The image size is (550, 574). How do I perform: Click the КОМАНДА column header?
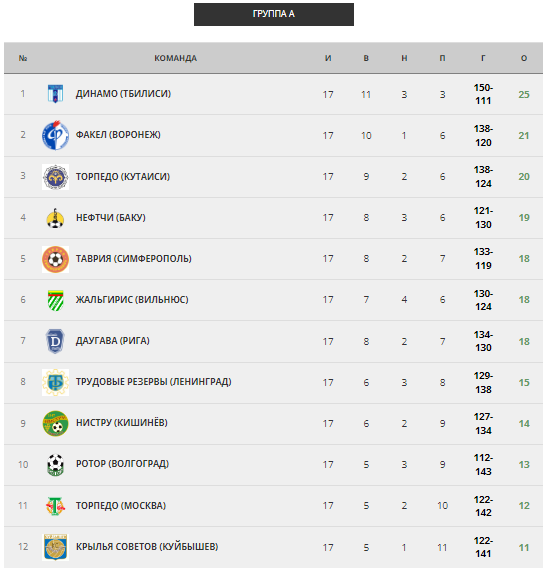[x=175, y=58]
